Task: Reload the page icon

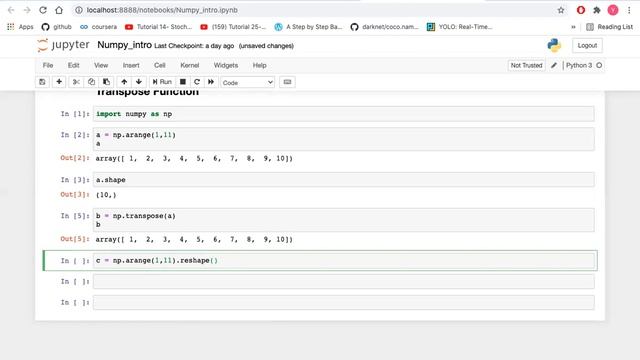Action: (43, 10)
